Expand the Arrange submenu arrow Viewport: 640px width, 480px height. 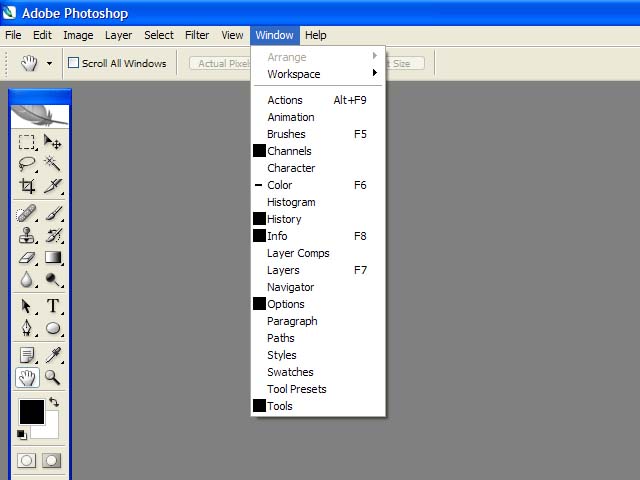click(x=374, y=56)
